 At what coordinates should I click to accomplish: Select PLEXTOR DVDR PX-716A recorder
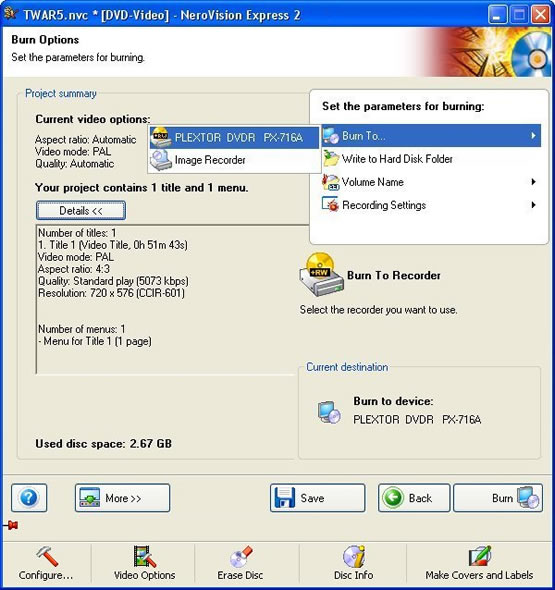tap(234, 138)
